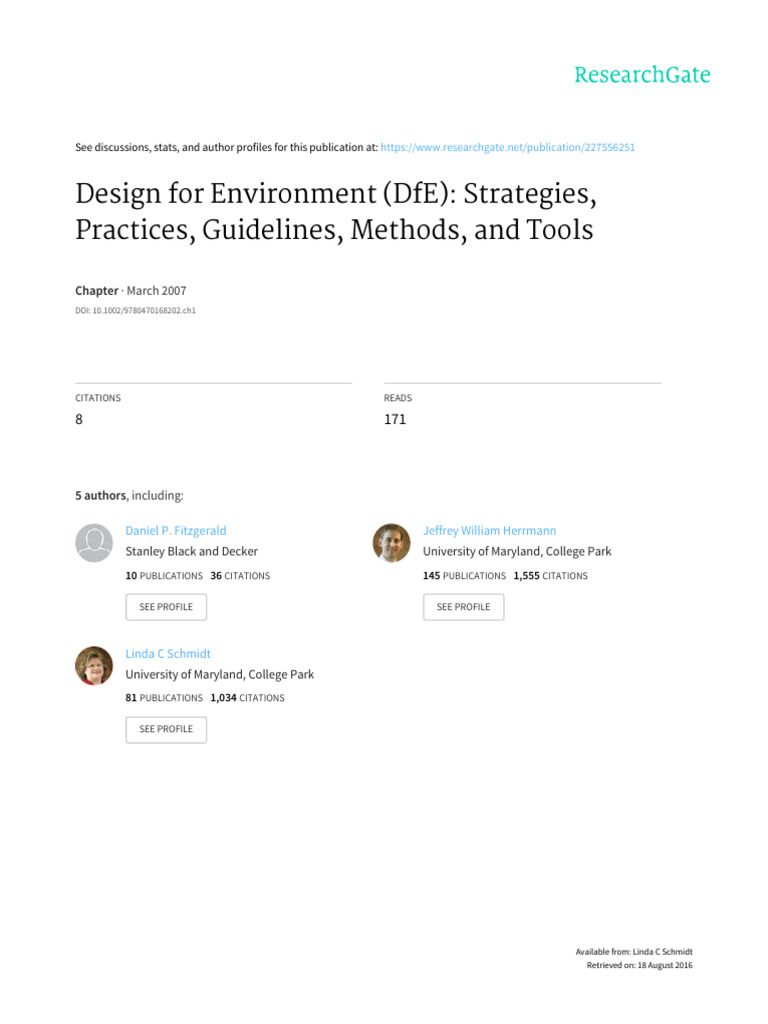
Task: Click 1,034 Citations under Schmidt
Action: click(x=248, y=698)
